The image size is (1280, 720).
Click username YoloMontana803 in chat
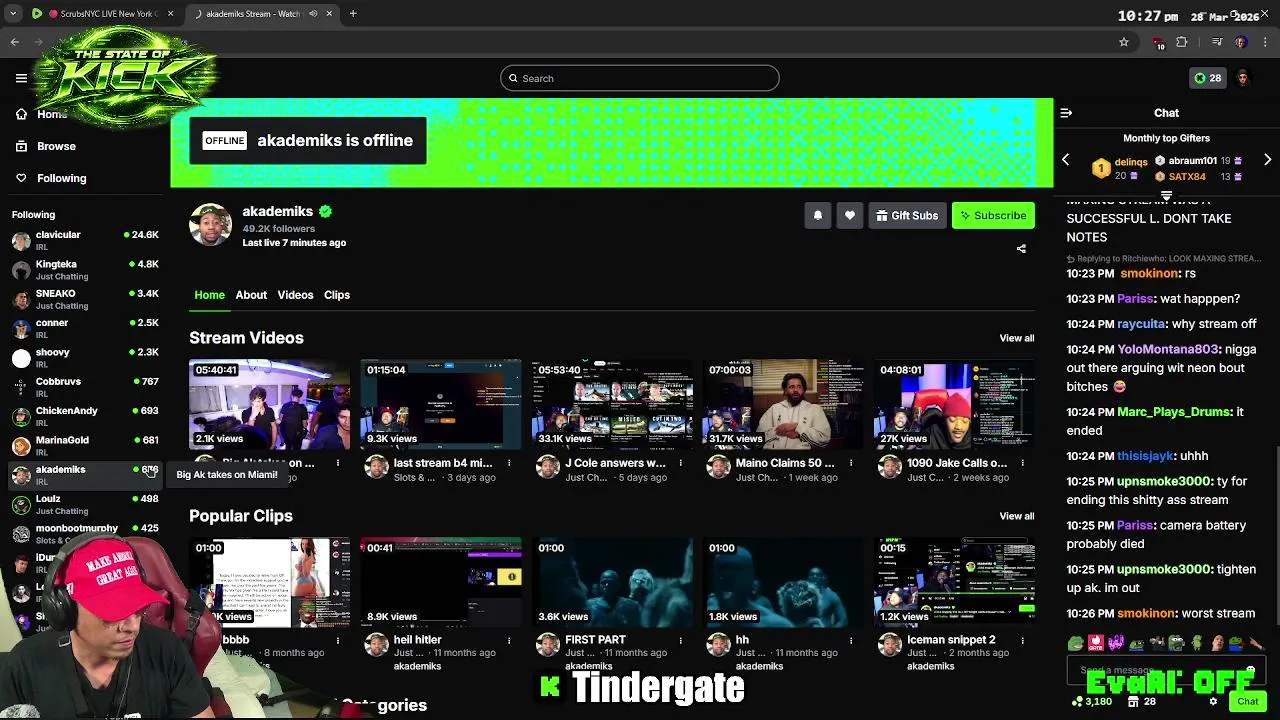click(1168, 349)
